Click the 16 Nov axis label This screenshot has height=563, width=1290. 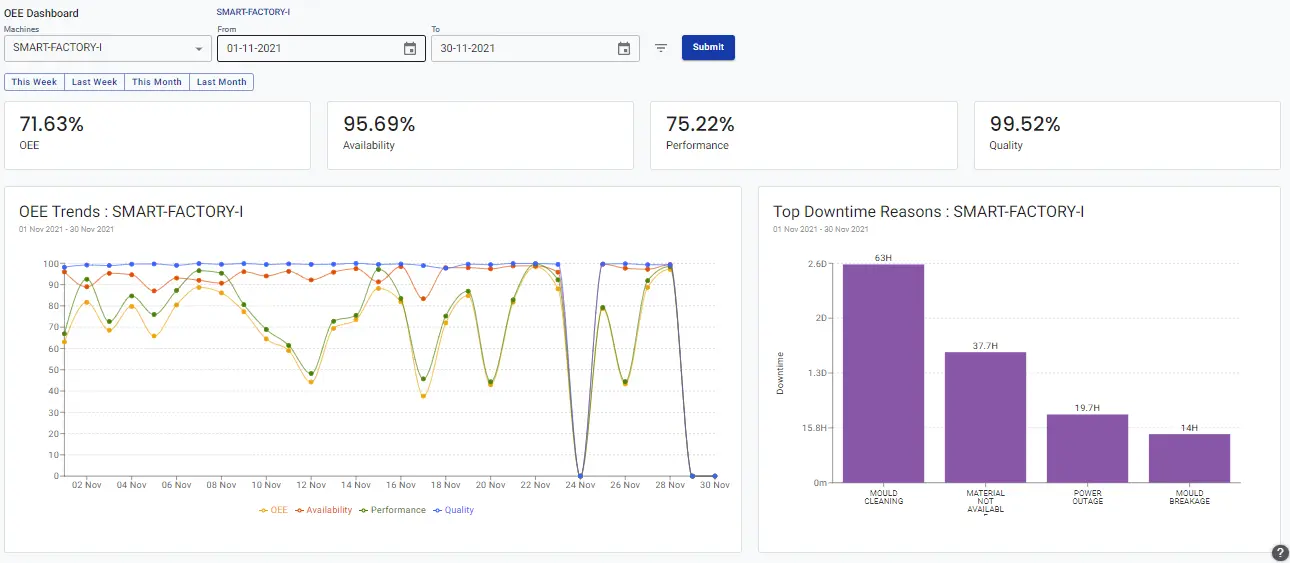[401, 485]
